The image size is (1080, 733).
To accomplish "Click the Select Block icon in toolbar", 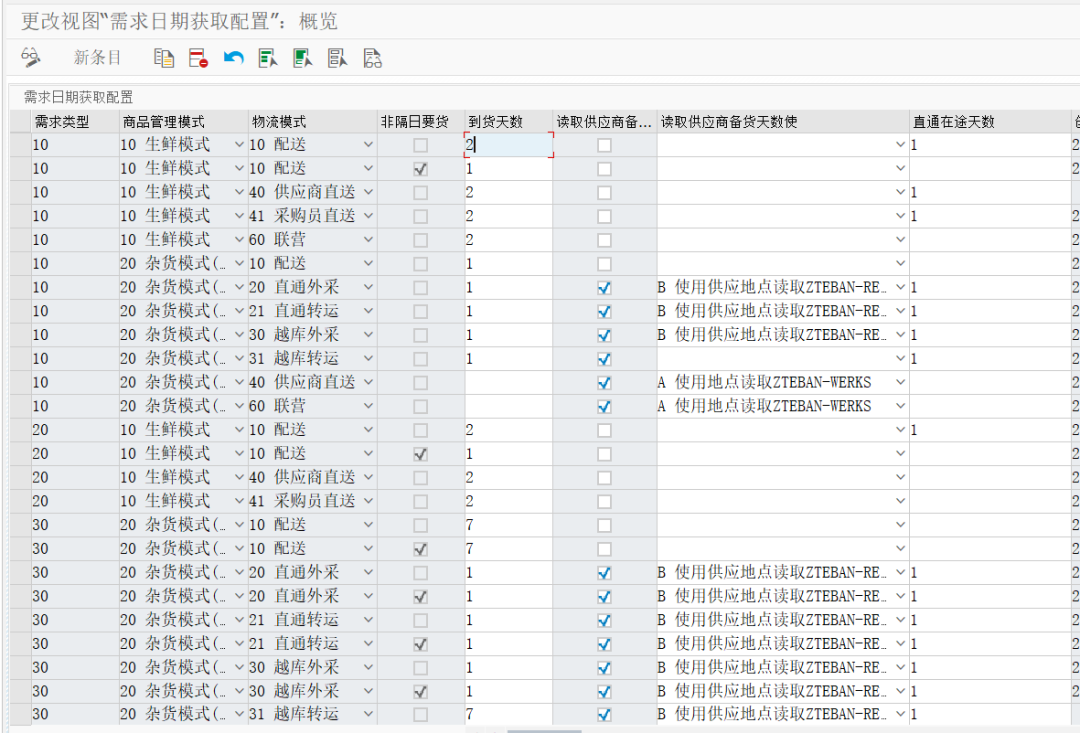I will (x=302, y=58).
